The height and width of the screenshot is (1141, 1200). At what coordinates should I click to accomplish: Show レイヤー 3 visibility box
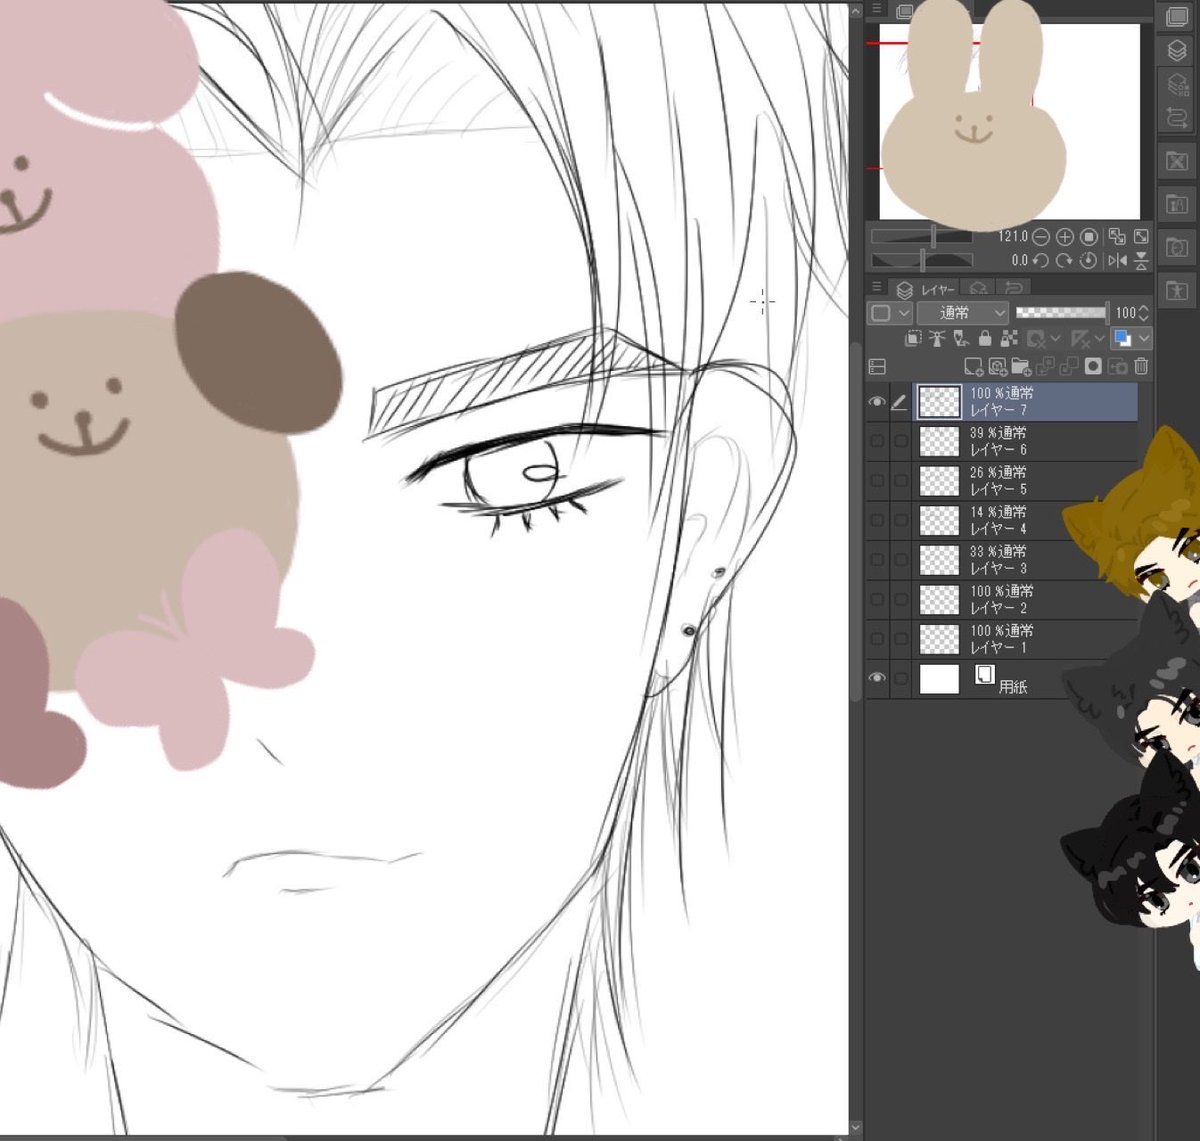point(877,560)
